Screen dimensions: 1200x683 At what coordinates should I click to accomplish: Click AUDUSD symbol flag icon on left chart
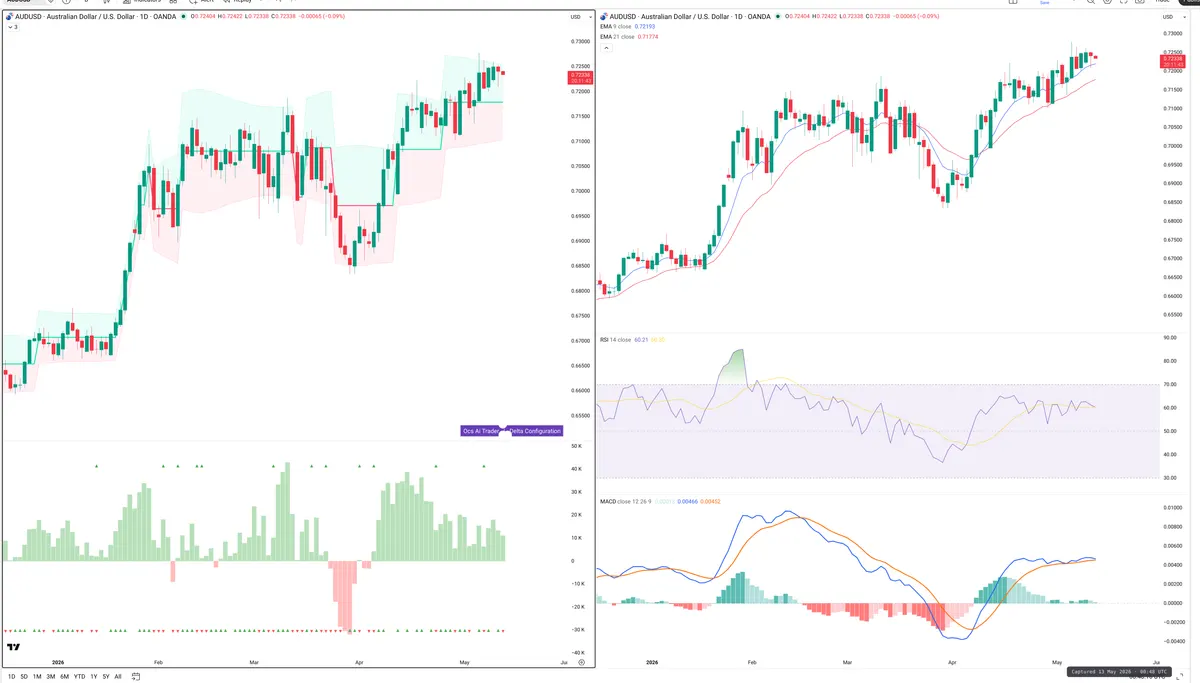click(x=9, y=17)
